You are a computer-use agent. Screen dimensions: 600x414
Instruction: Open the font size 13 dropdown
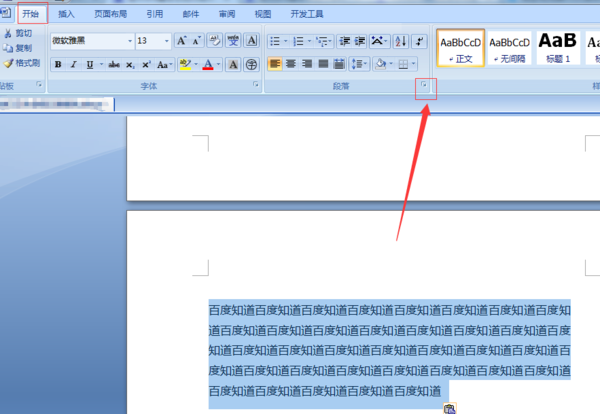[167, 41]
